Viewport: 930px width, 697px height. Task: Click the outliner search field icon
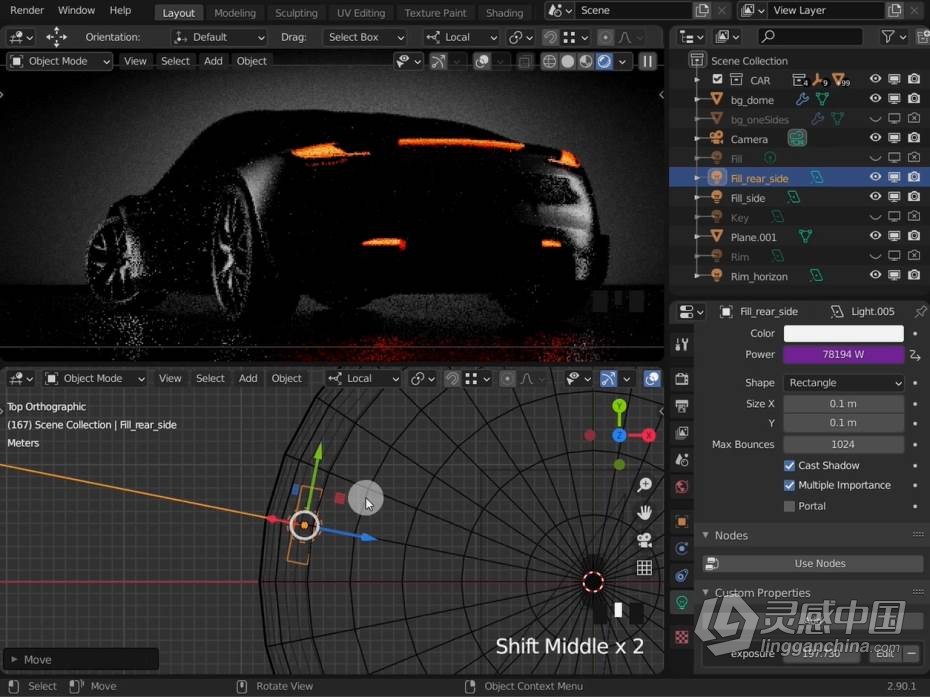(768, 37)
